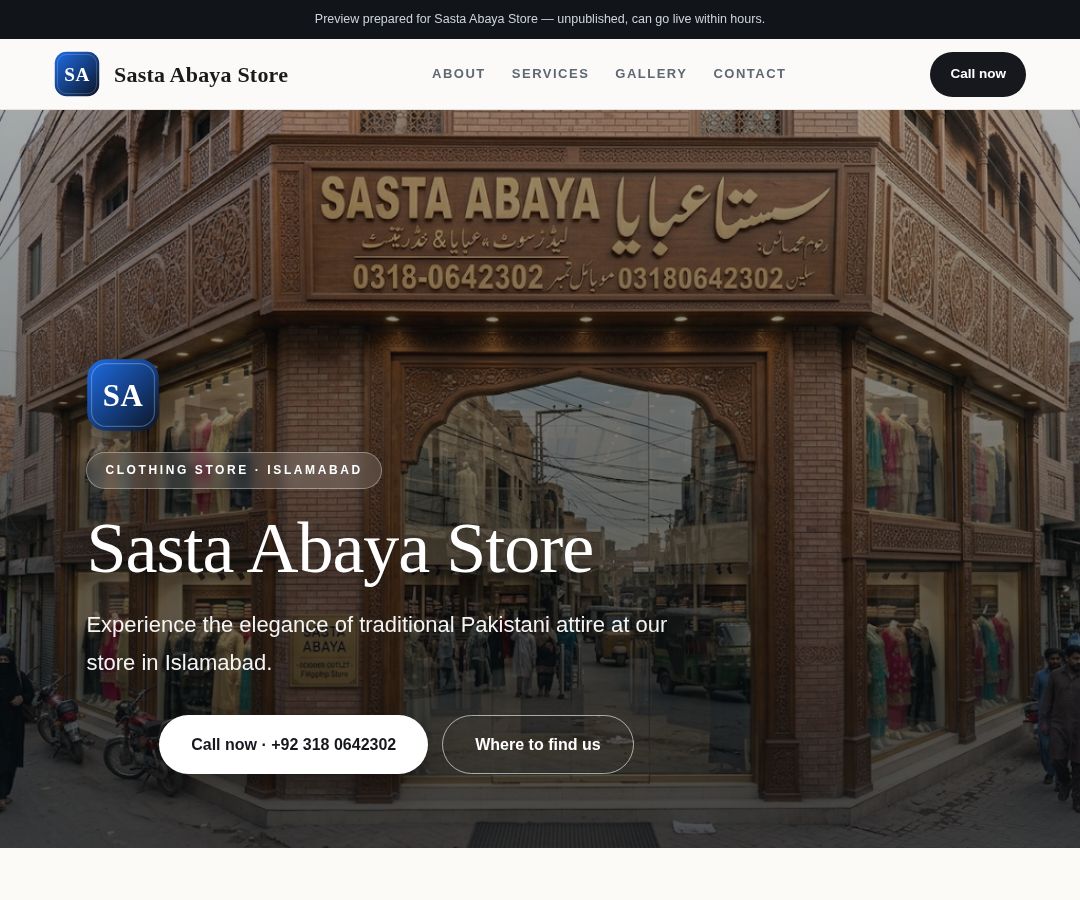The height and width of the screenshot is (900, 1080).
Task: Open the About nav item
Action: (x=458, y=74)
